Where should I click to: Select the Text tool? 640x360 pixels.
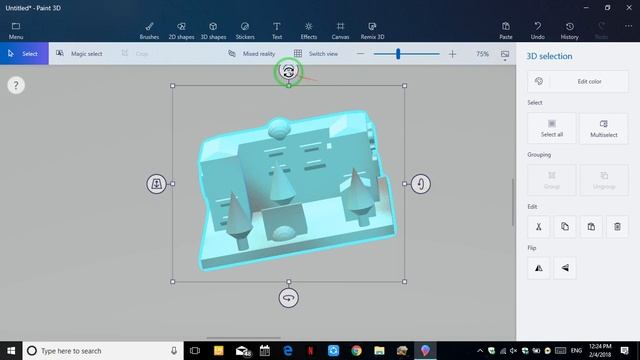click(277, 31)
